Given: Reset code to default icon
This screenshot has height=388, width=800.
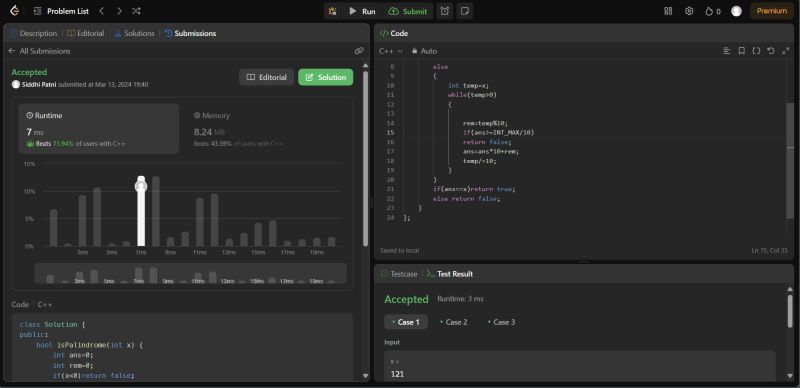Looking at the screenshot, I should coord(771,51).
